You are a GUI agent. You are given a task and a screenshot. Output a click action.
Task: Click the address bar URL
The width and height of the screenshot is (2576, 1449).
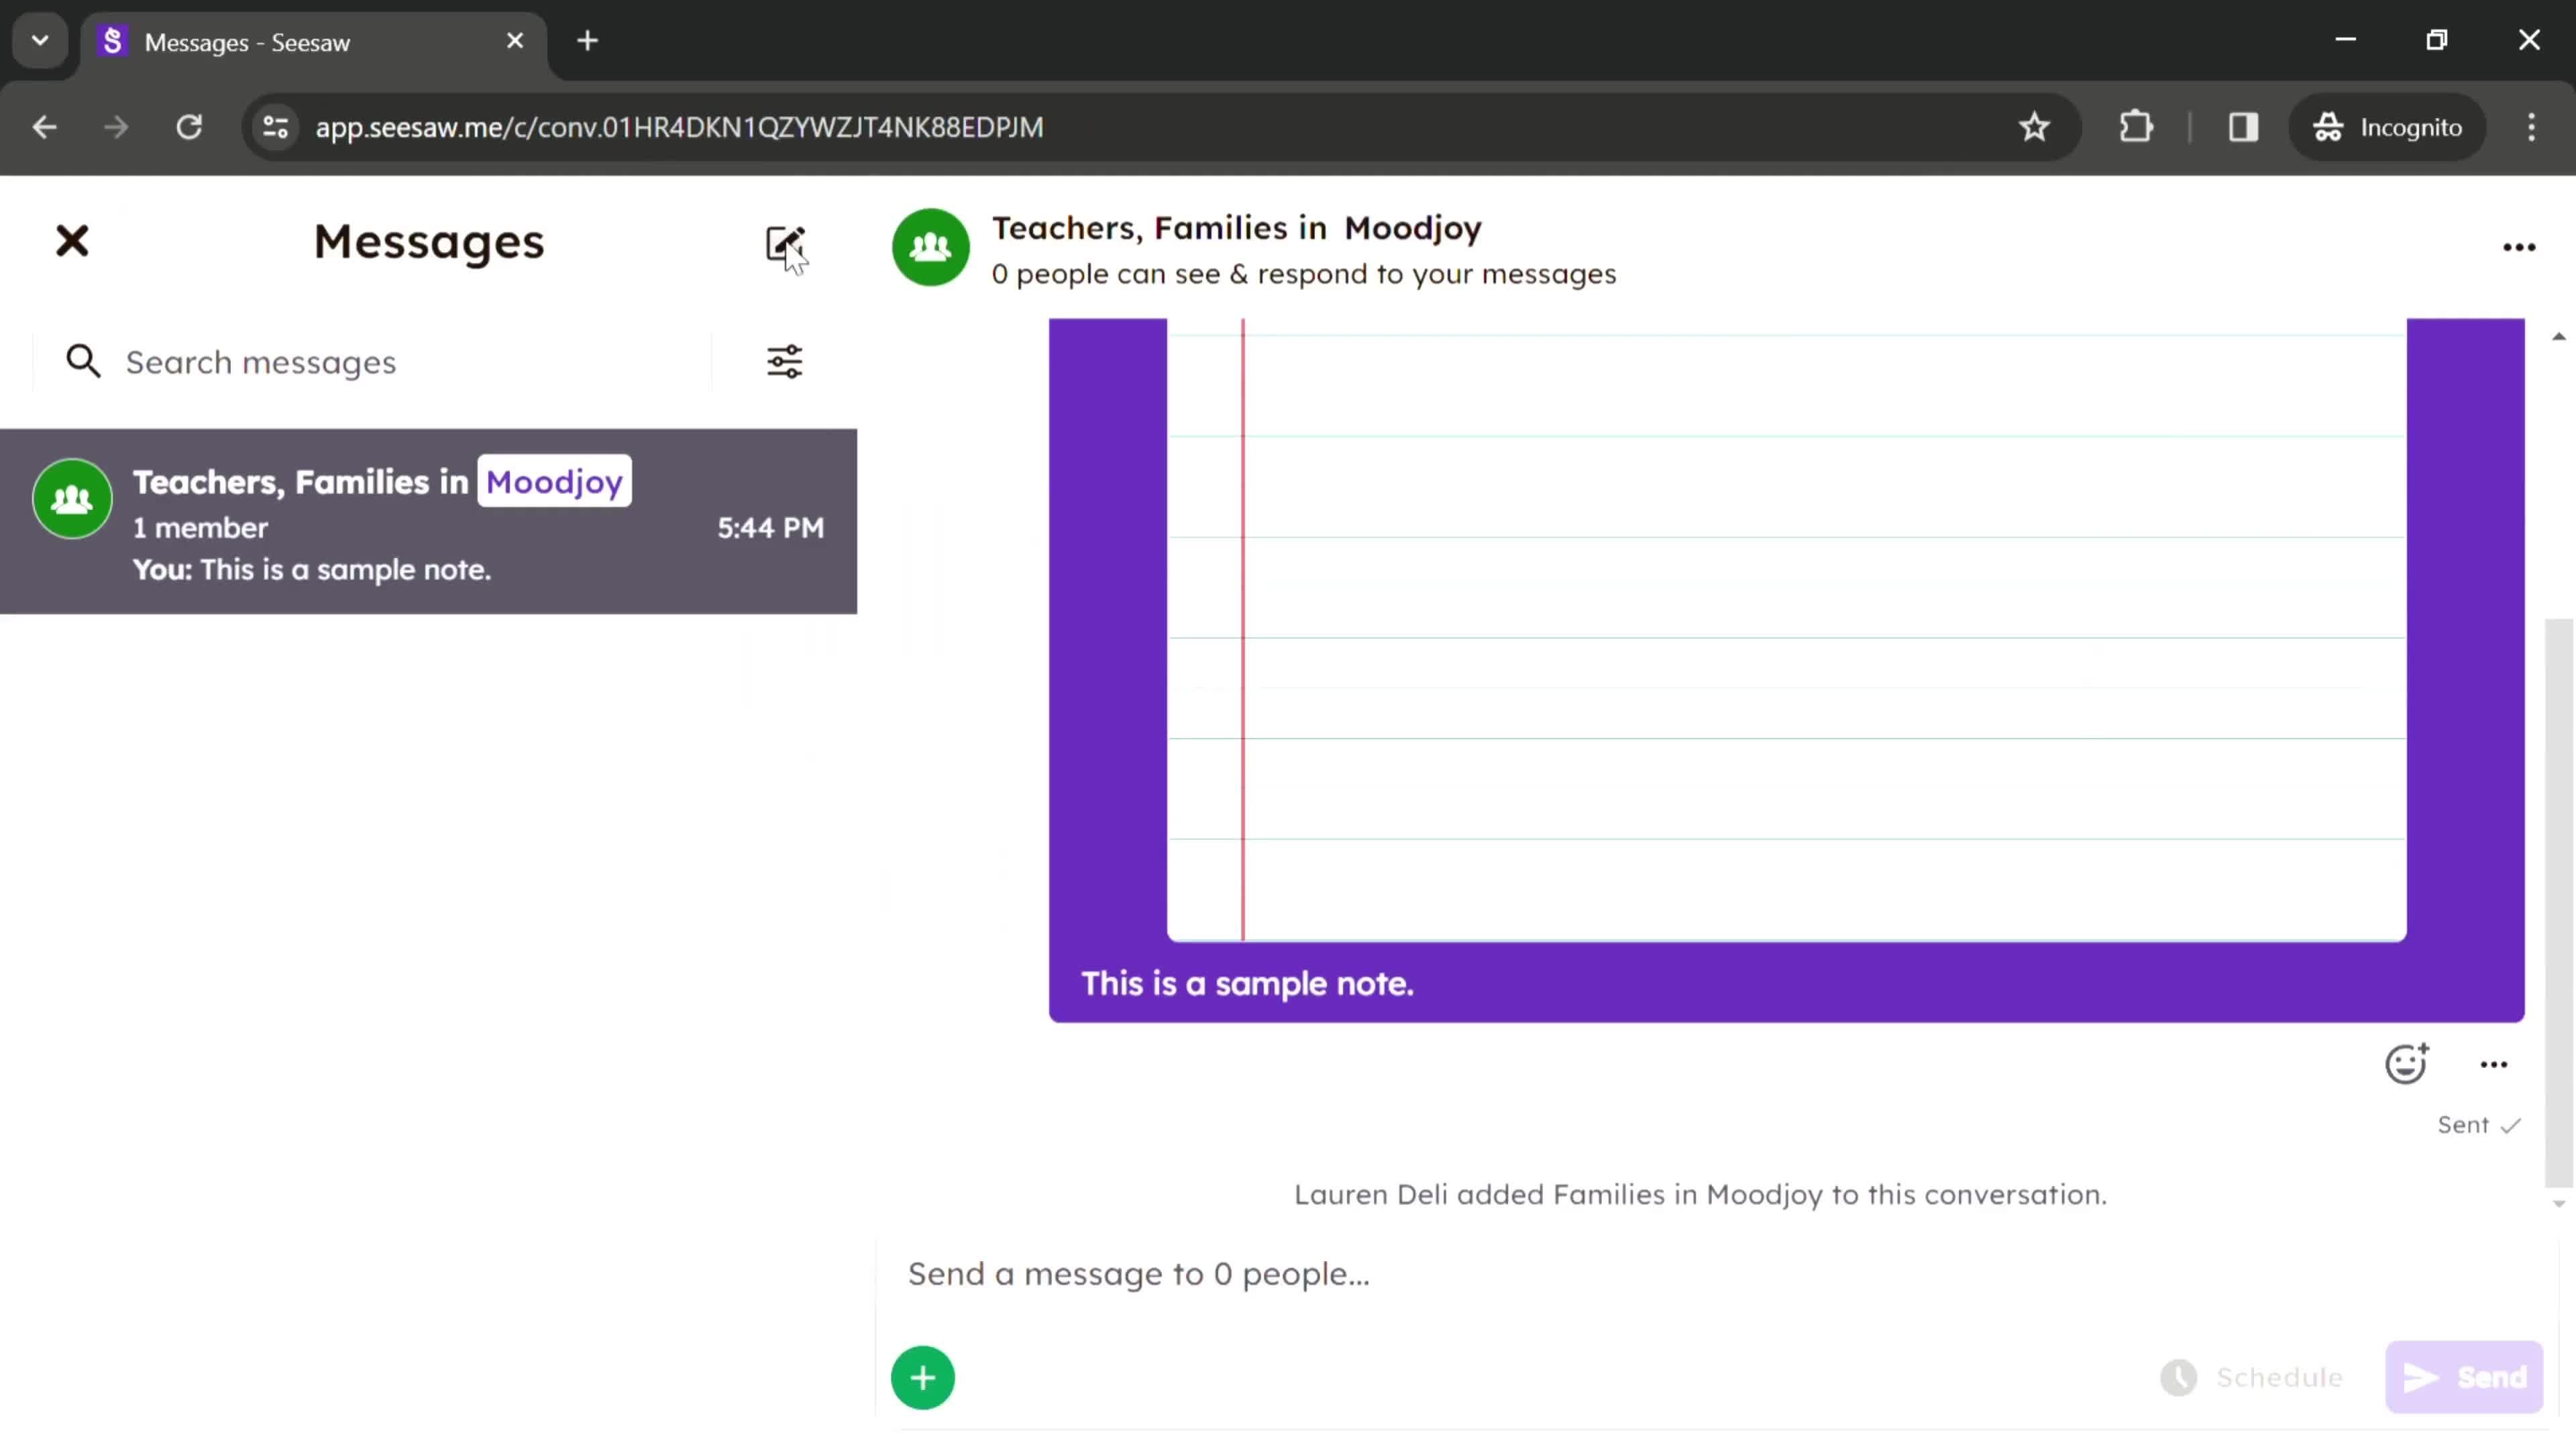(x=679, y=127)
